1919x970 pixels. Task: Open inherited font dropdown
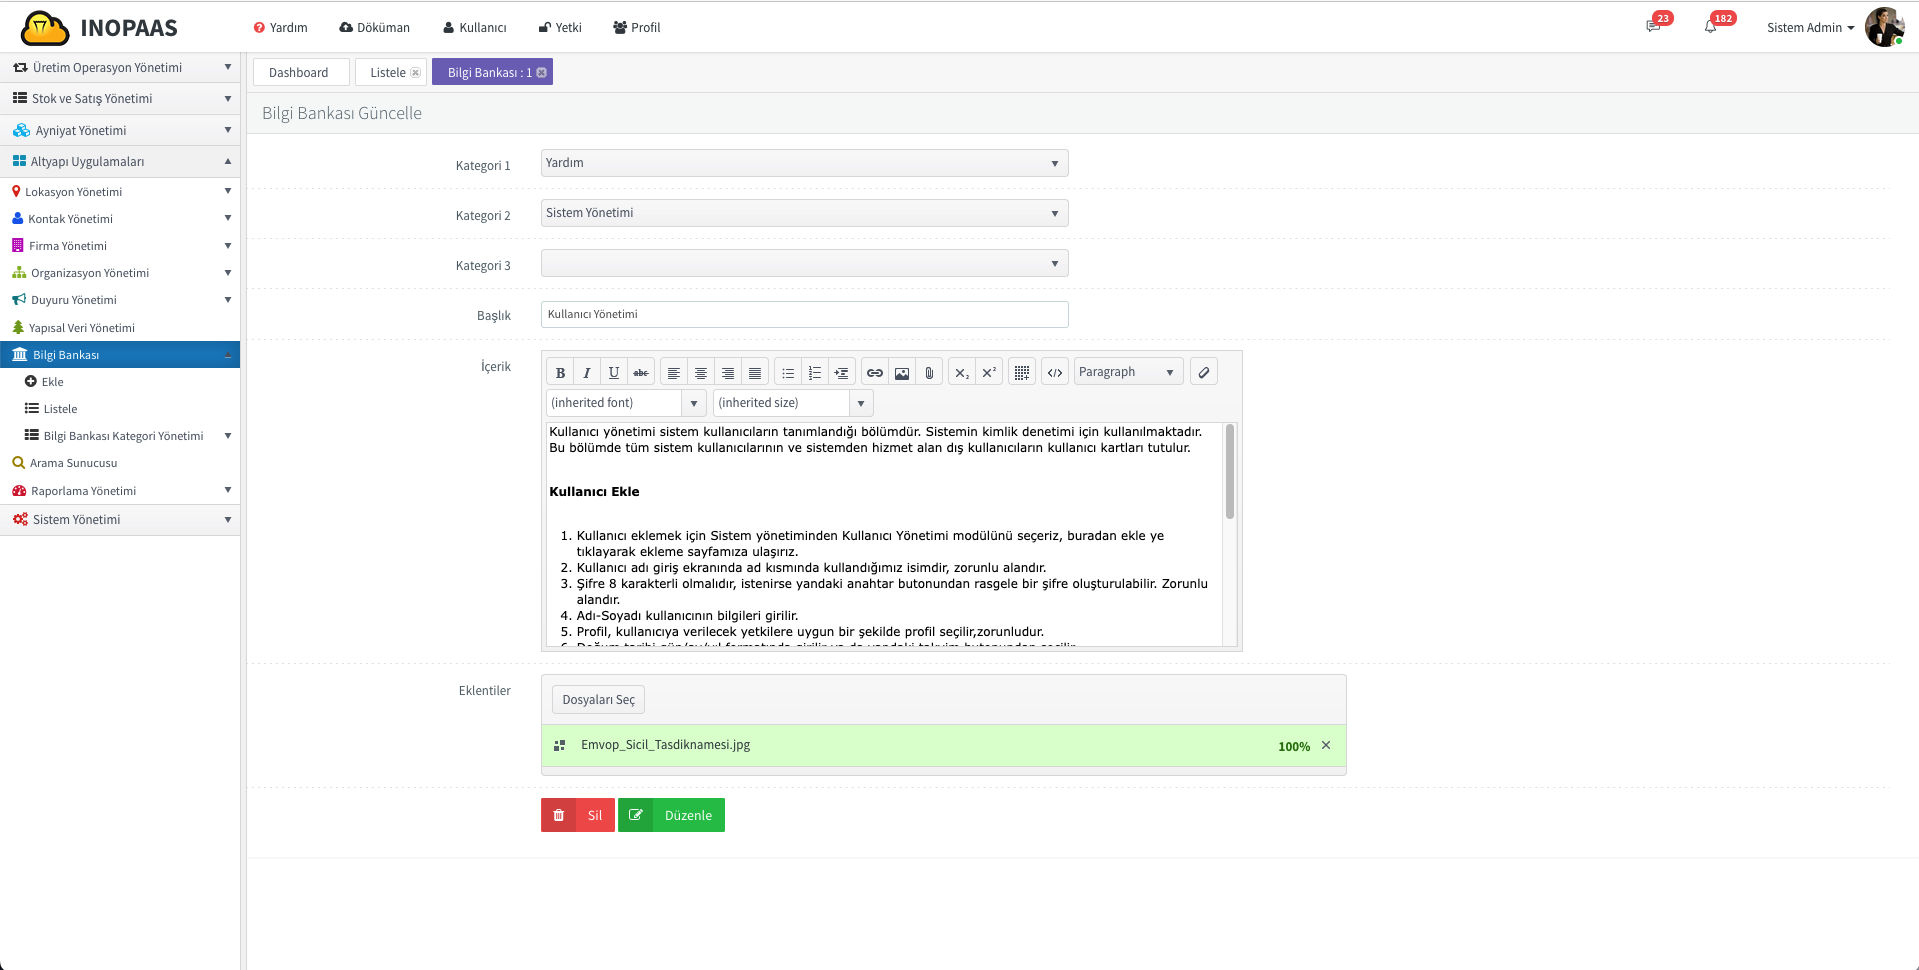[x=626, y=403]
